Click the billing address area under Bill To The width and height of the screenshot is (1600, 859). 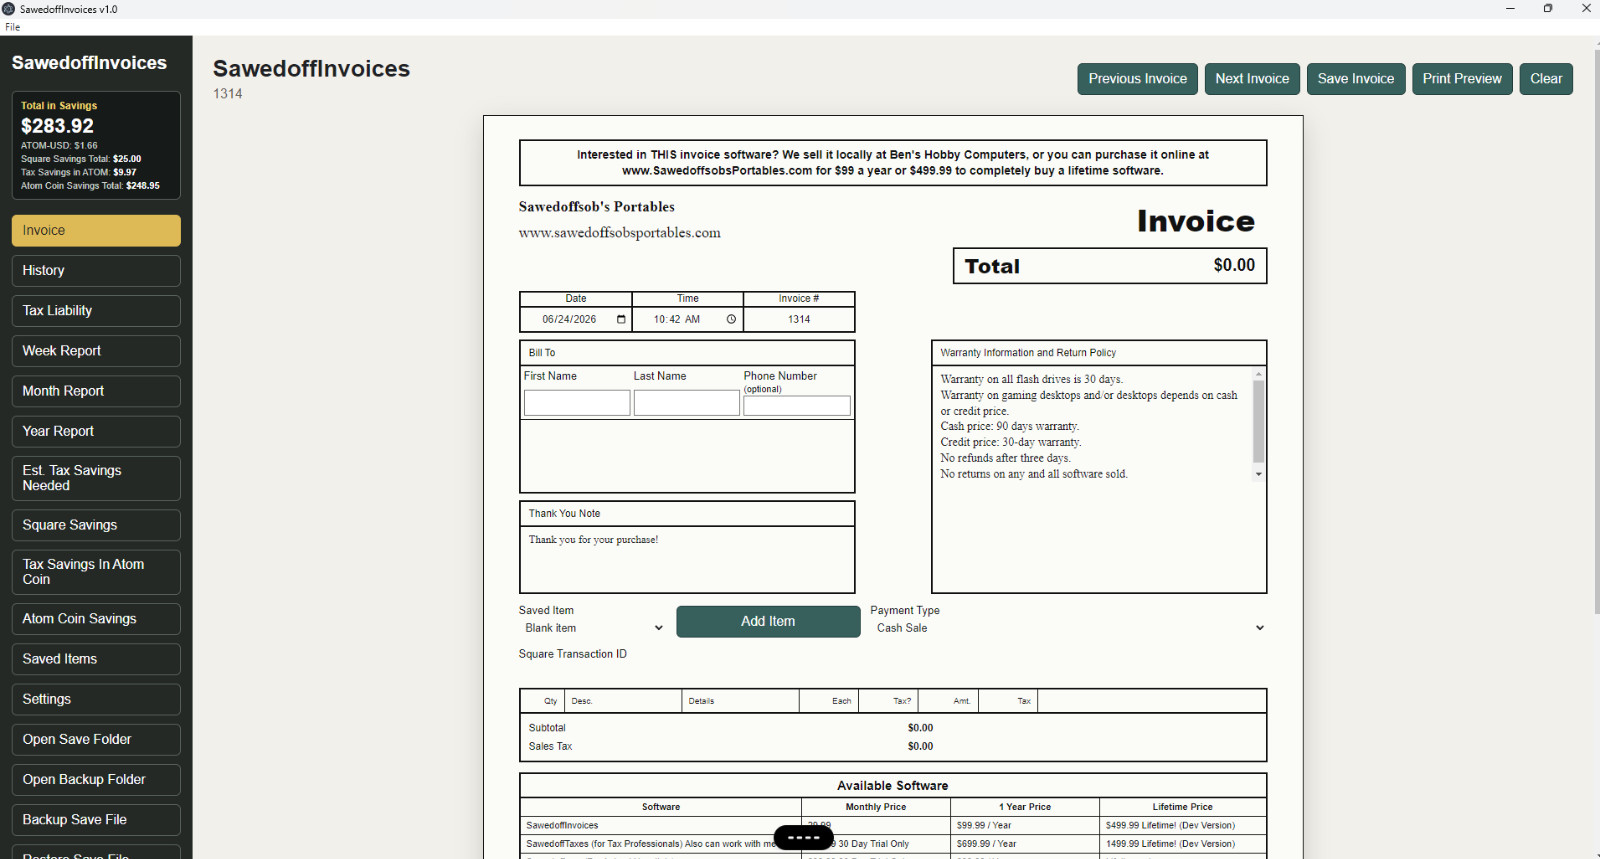pyautogui.click(x=687, y=455)
